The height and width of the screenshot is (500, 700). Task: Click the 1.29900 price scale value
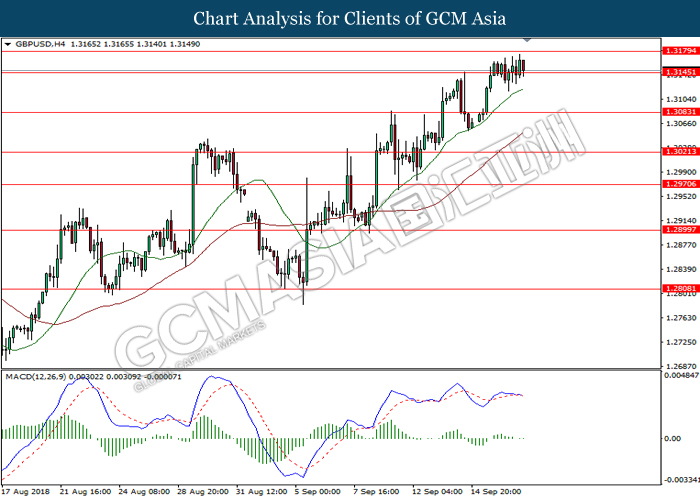click(681, 172)
